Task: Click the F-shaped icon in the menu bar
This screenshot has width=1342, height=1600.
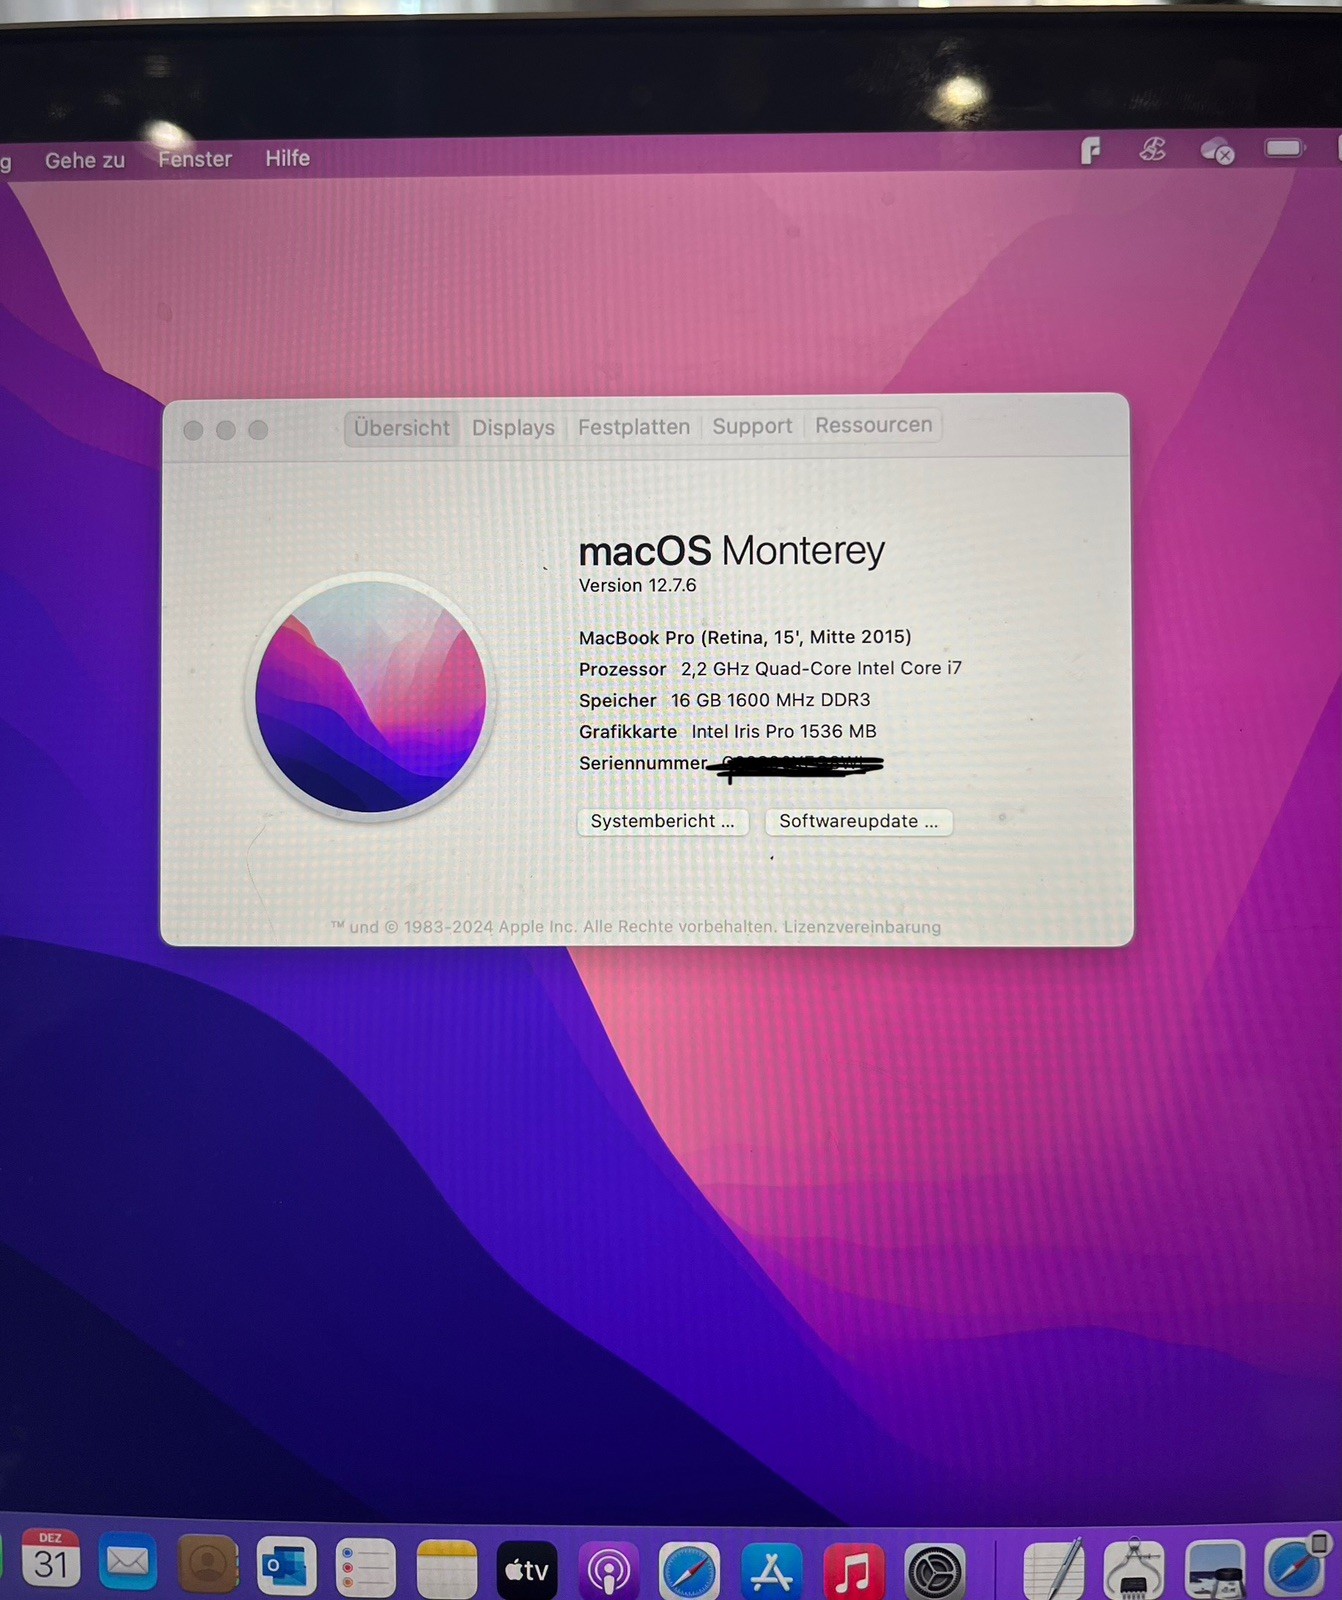Action: [x=1090, y=151]
